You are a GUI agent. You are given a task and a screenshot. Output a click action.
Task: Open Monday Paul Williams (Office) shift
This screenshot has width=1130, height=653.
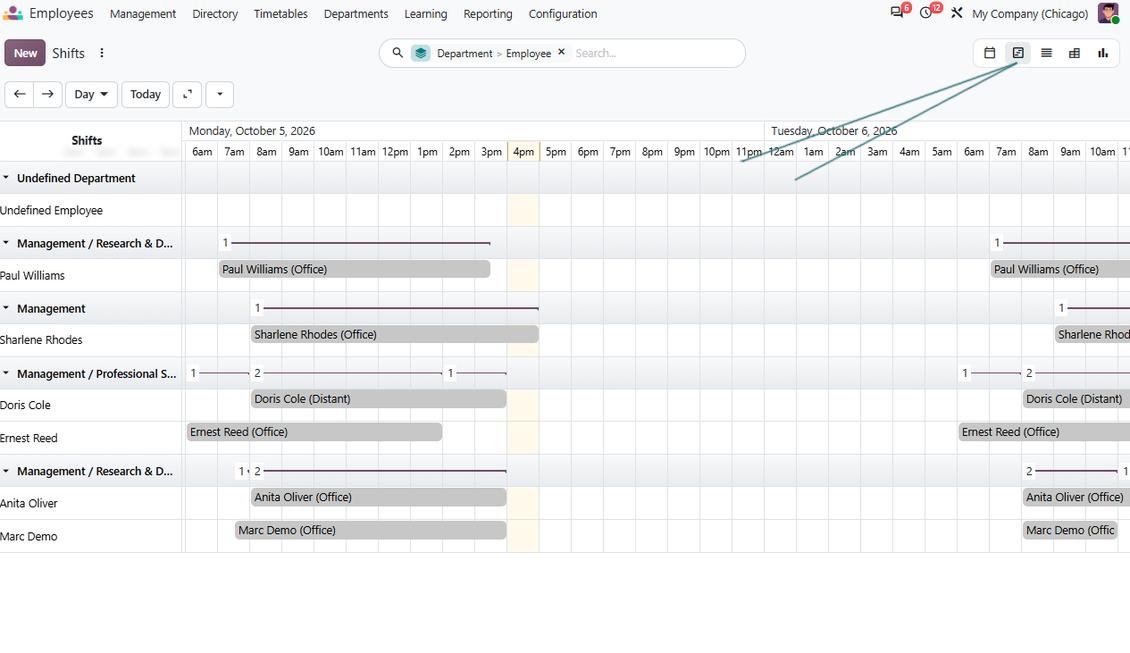(x=355, y=269)
